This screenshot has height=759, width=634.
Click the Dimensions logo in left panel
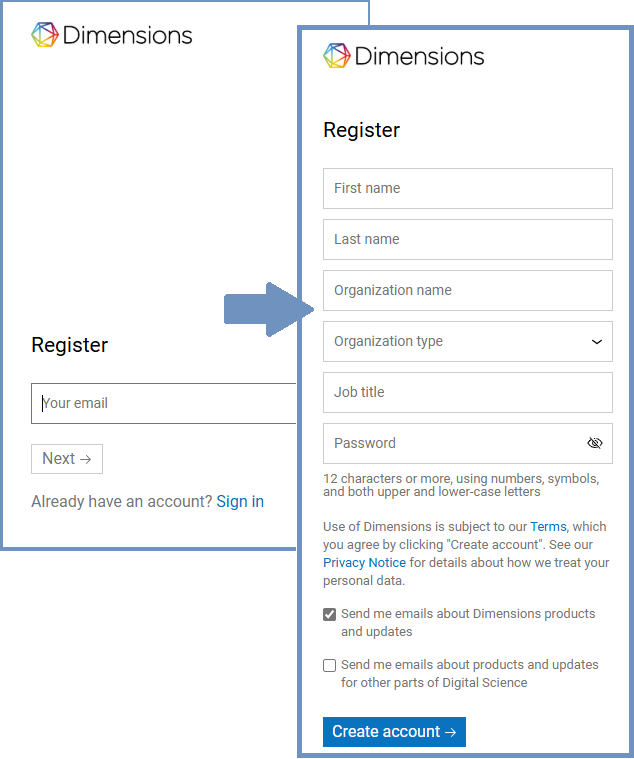coord(111,35)
